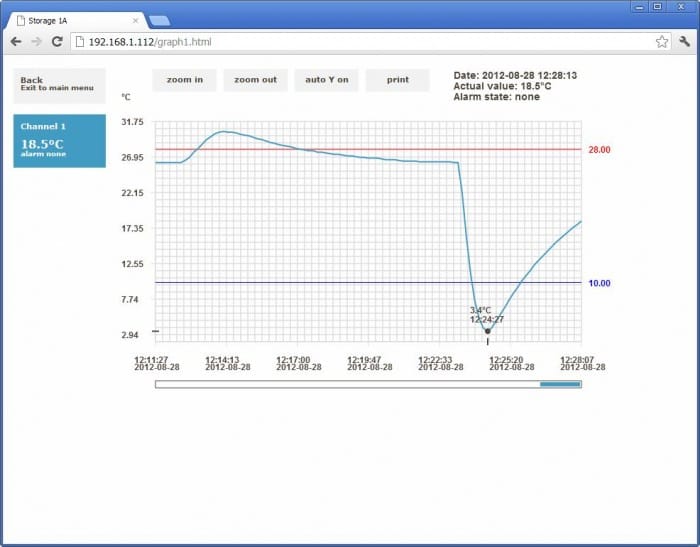
Task: Open Chrome wrench settings menu
Action: pos(684,42)
